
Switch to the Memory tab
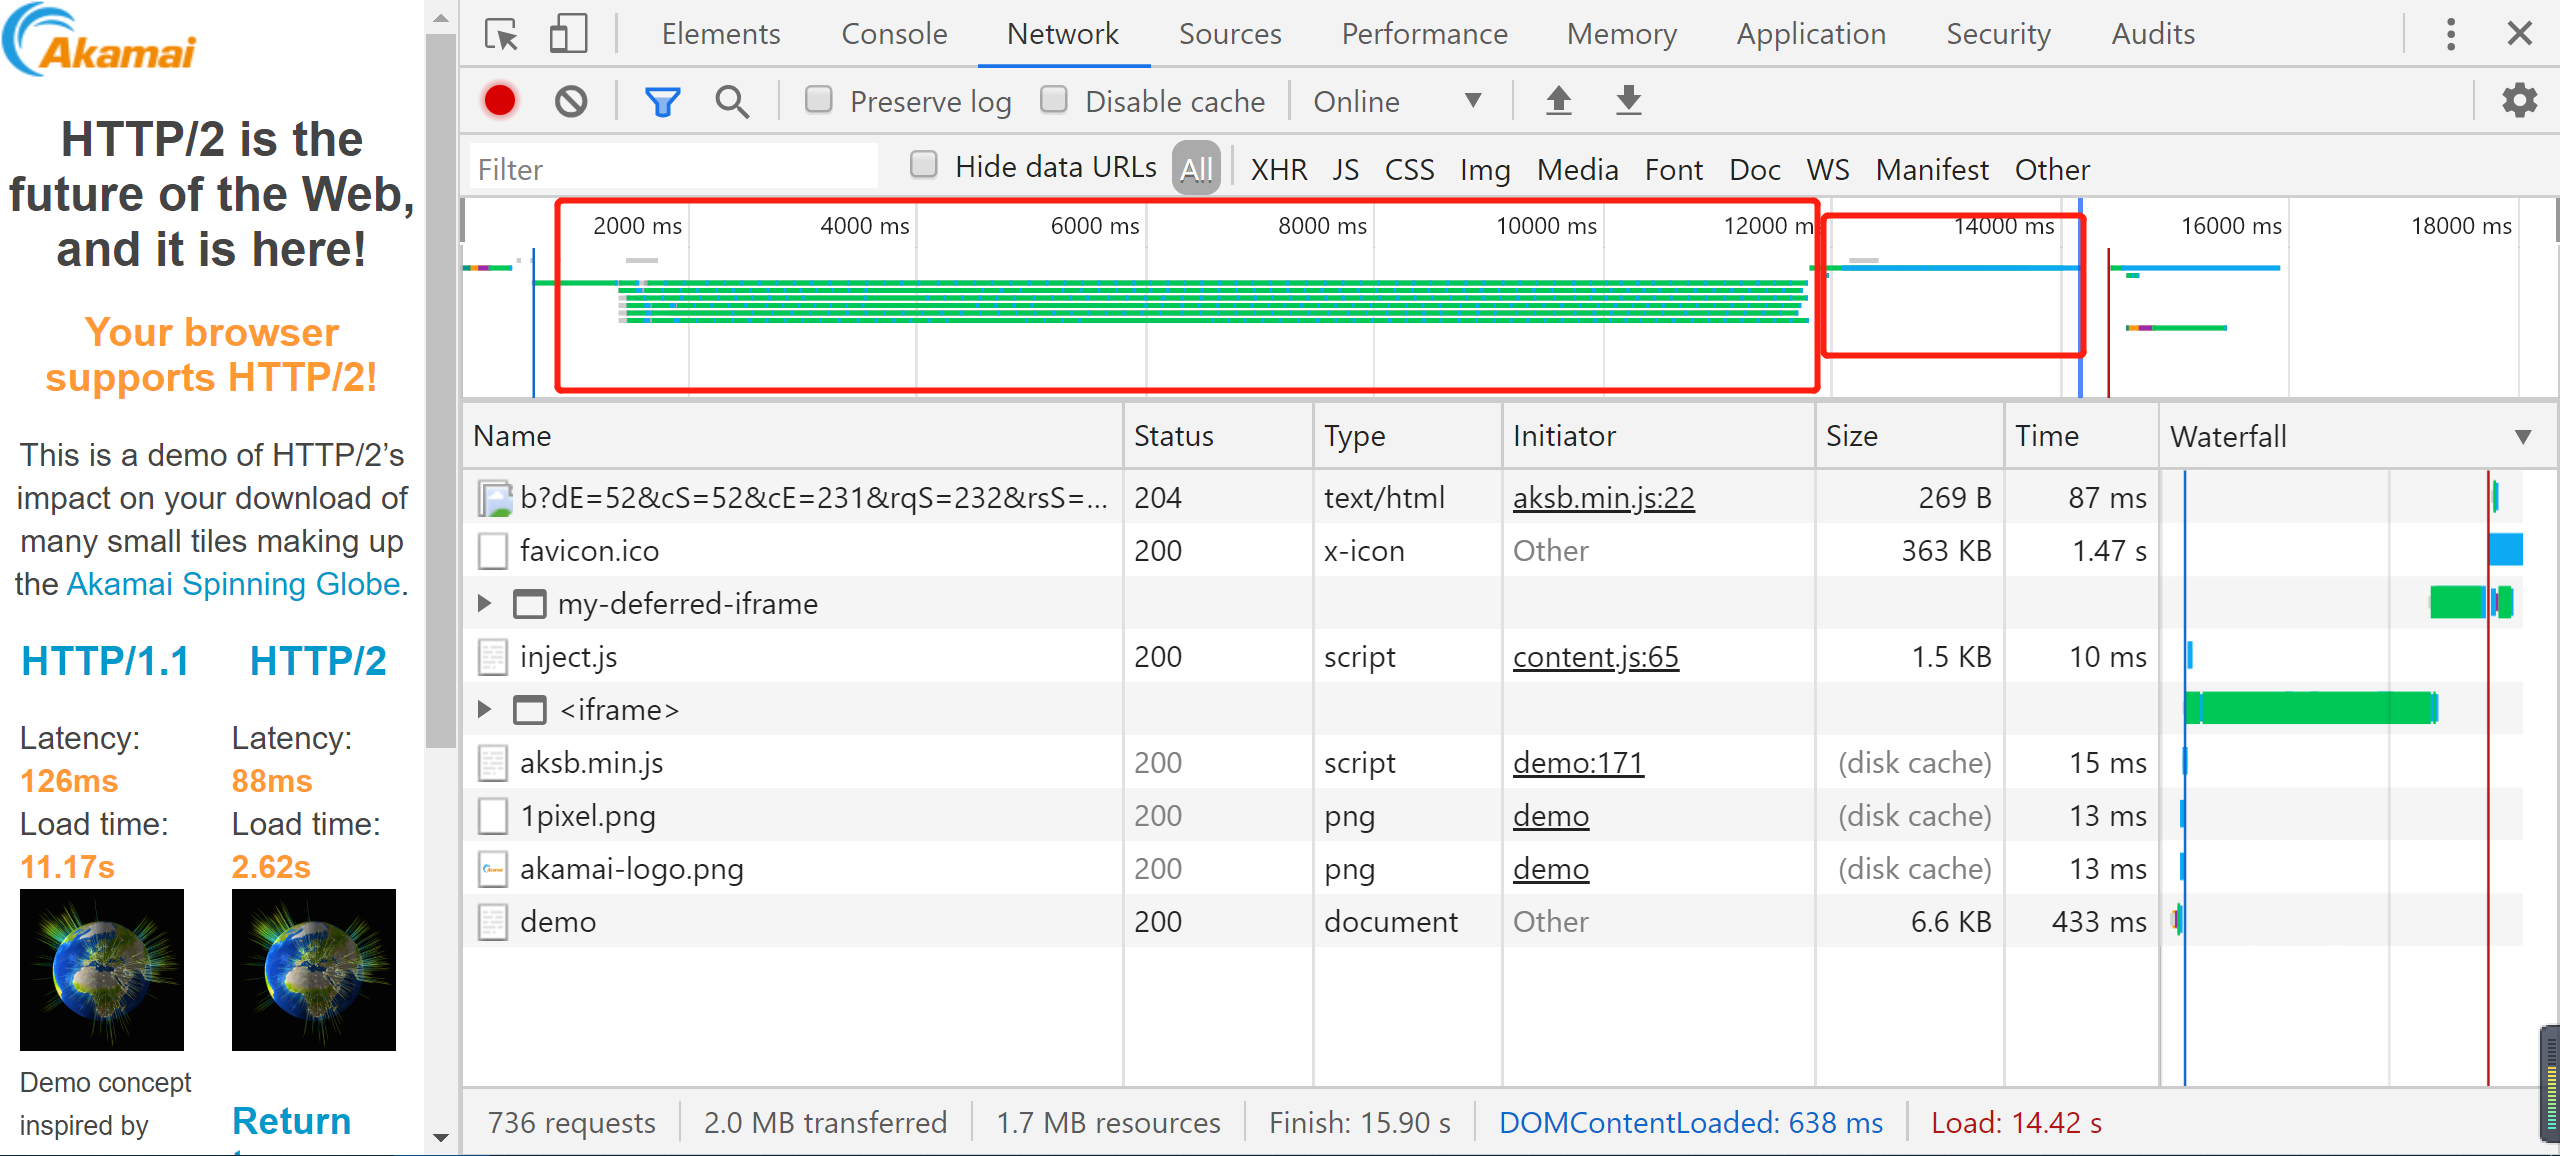pos(1621,34)
